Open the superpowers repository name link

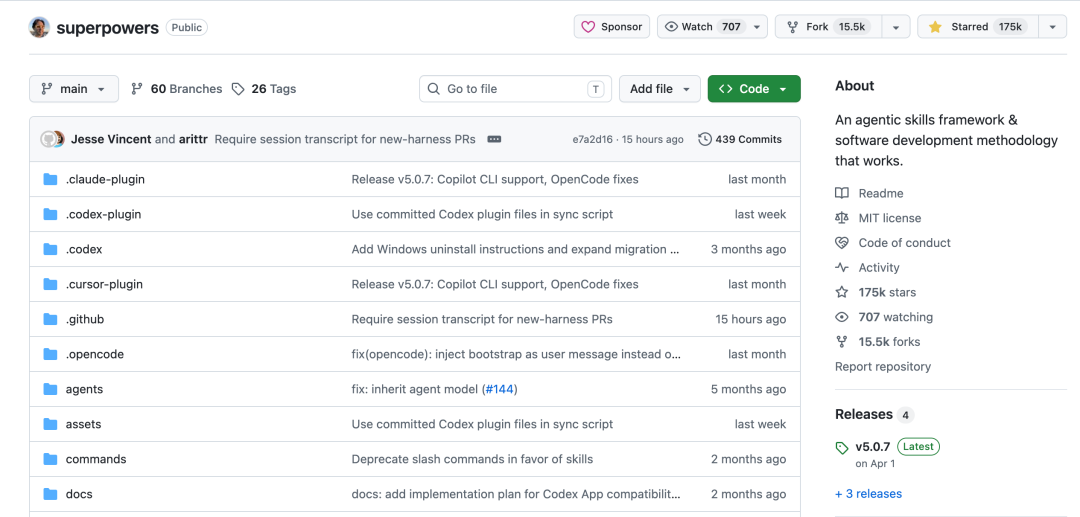(x=107, y=28)
